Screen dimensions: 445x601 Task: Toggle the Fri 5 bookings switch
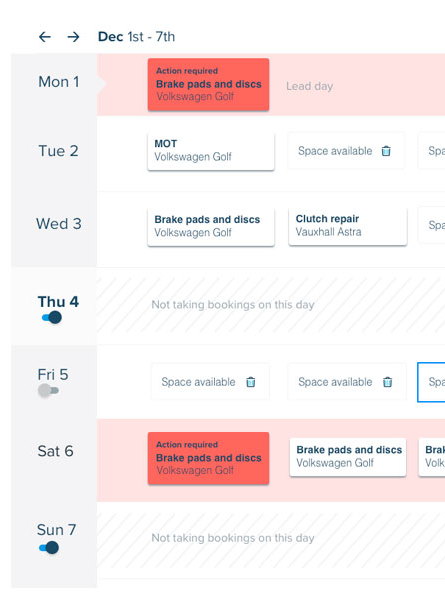click(48, 391)
